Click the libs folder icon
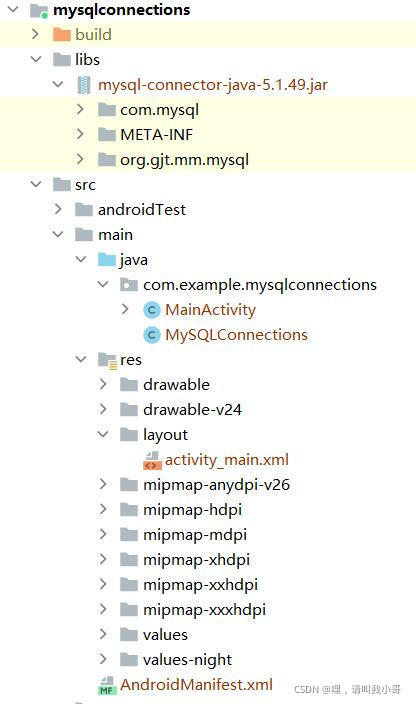This screenshot has width=416, height=704. click(x=62, y=60)
